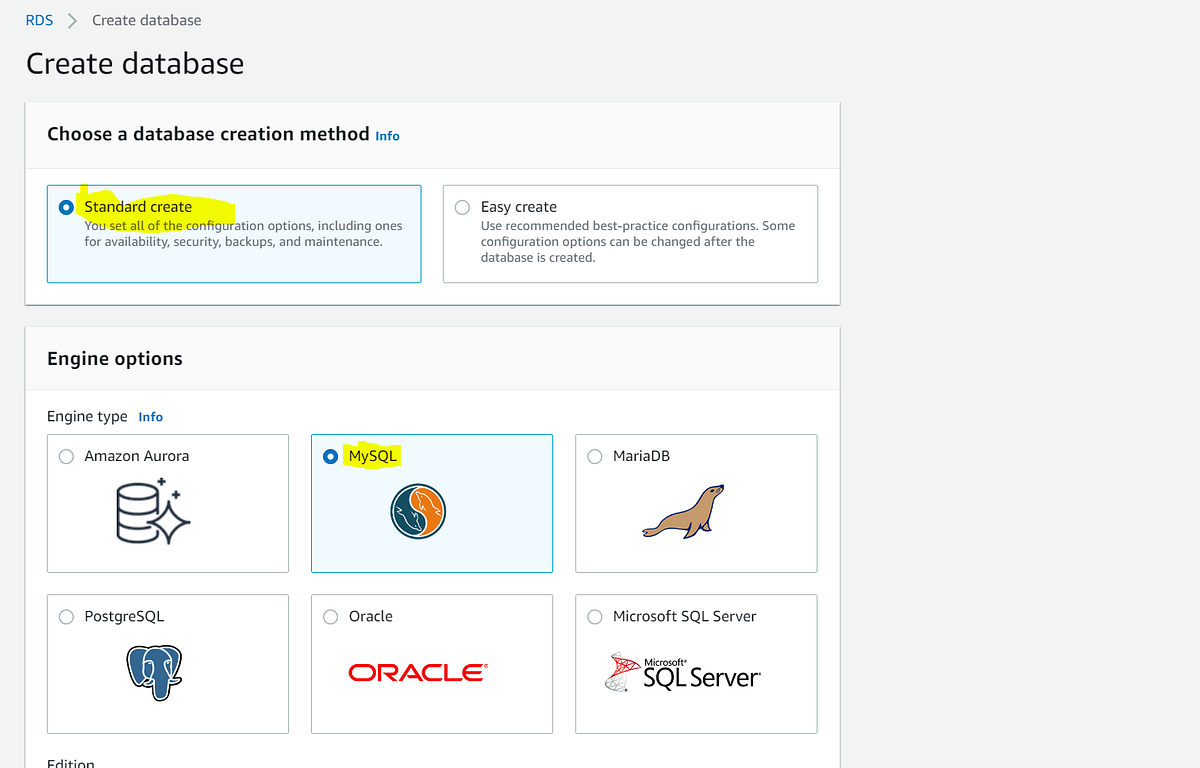The image size is (1200, 768).
Task: Select the MariaDB radio button
Action: 594,456
